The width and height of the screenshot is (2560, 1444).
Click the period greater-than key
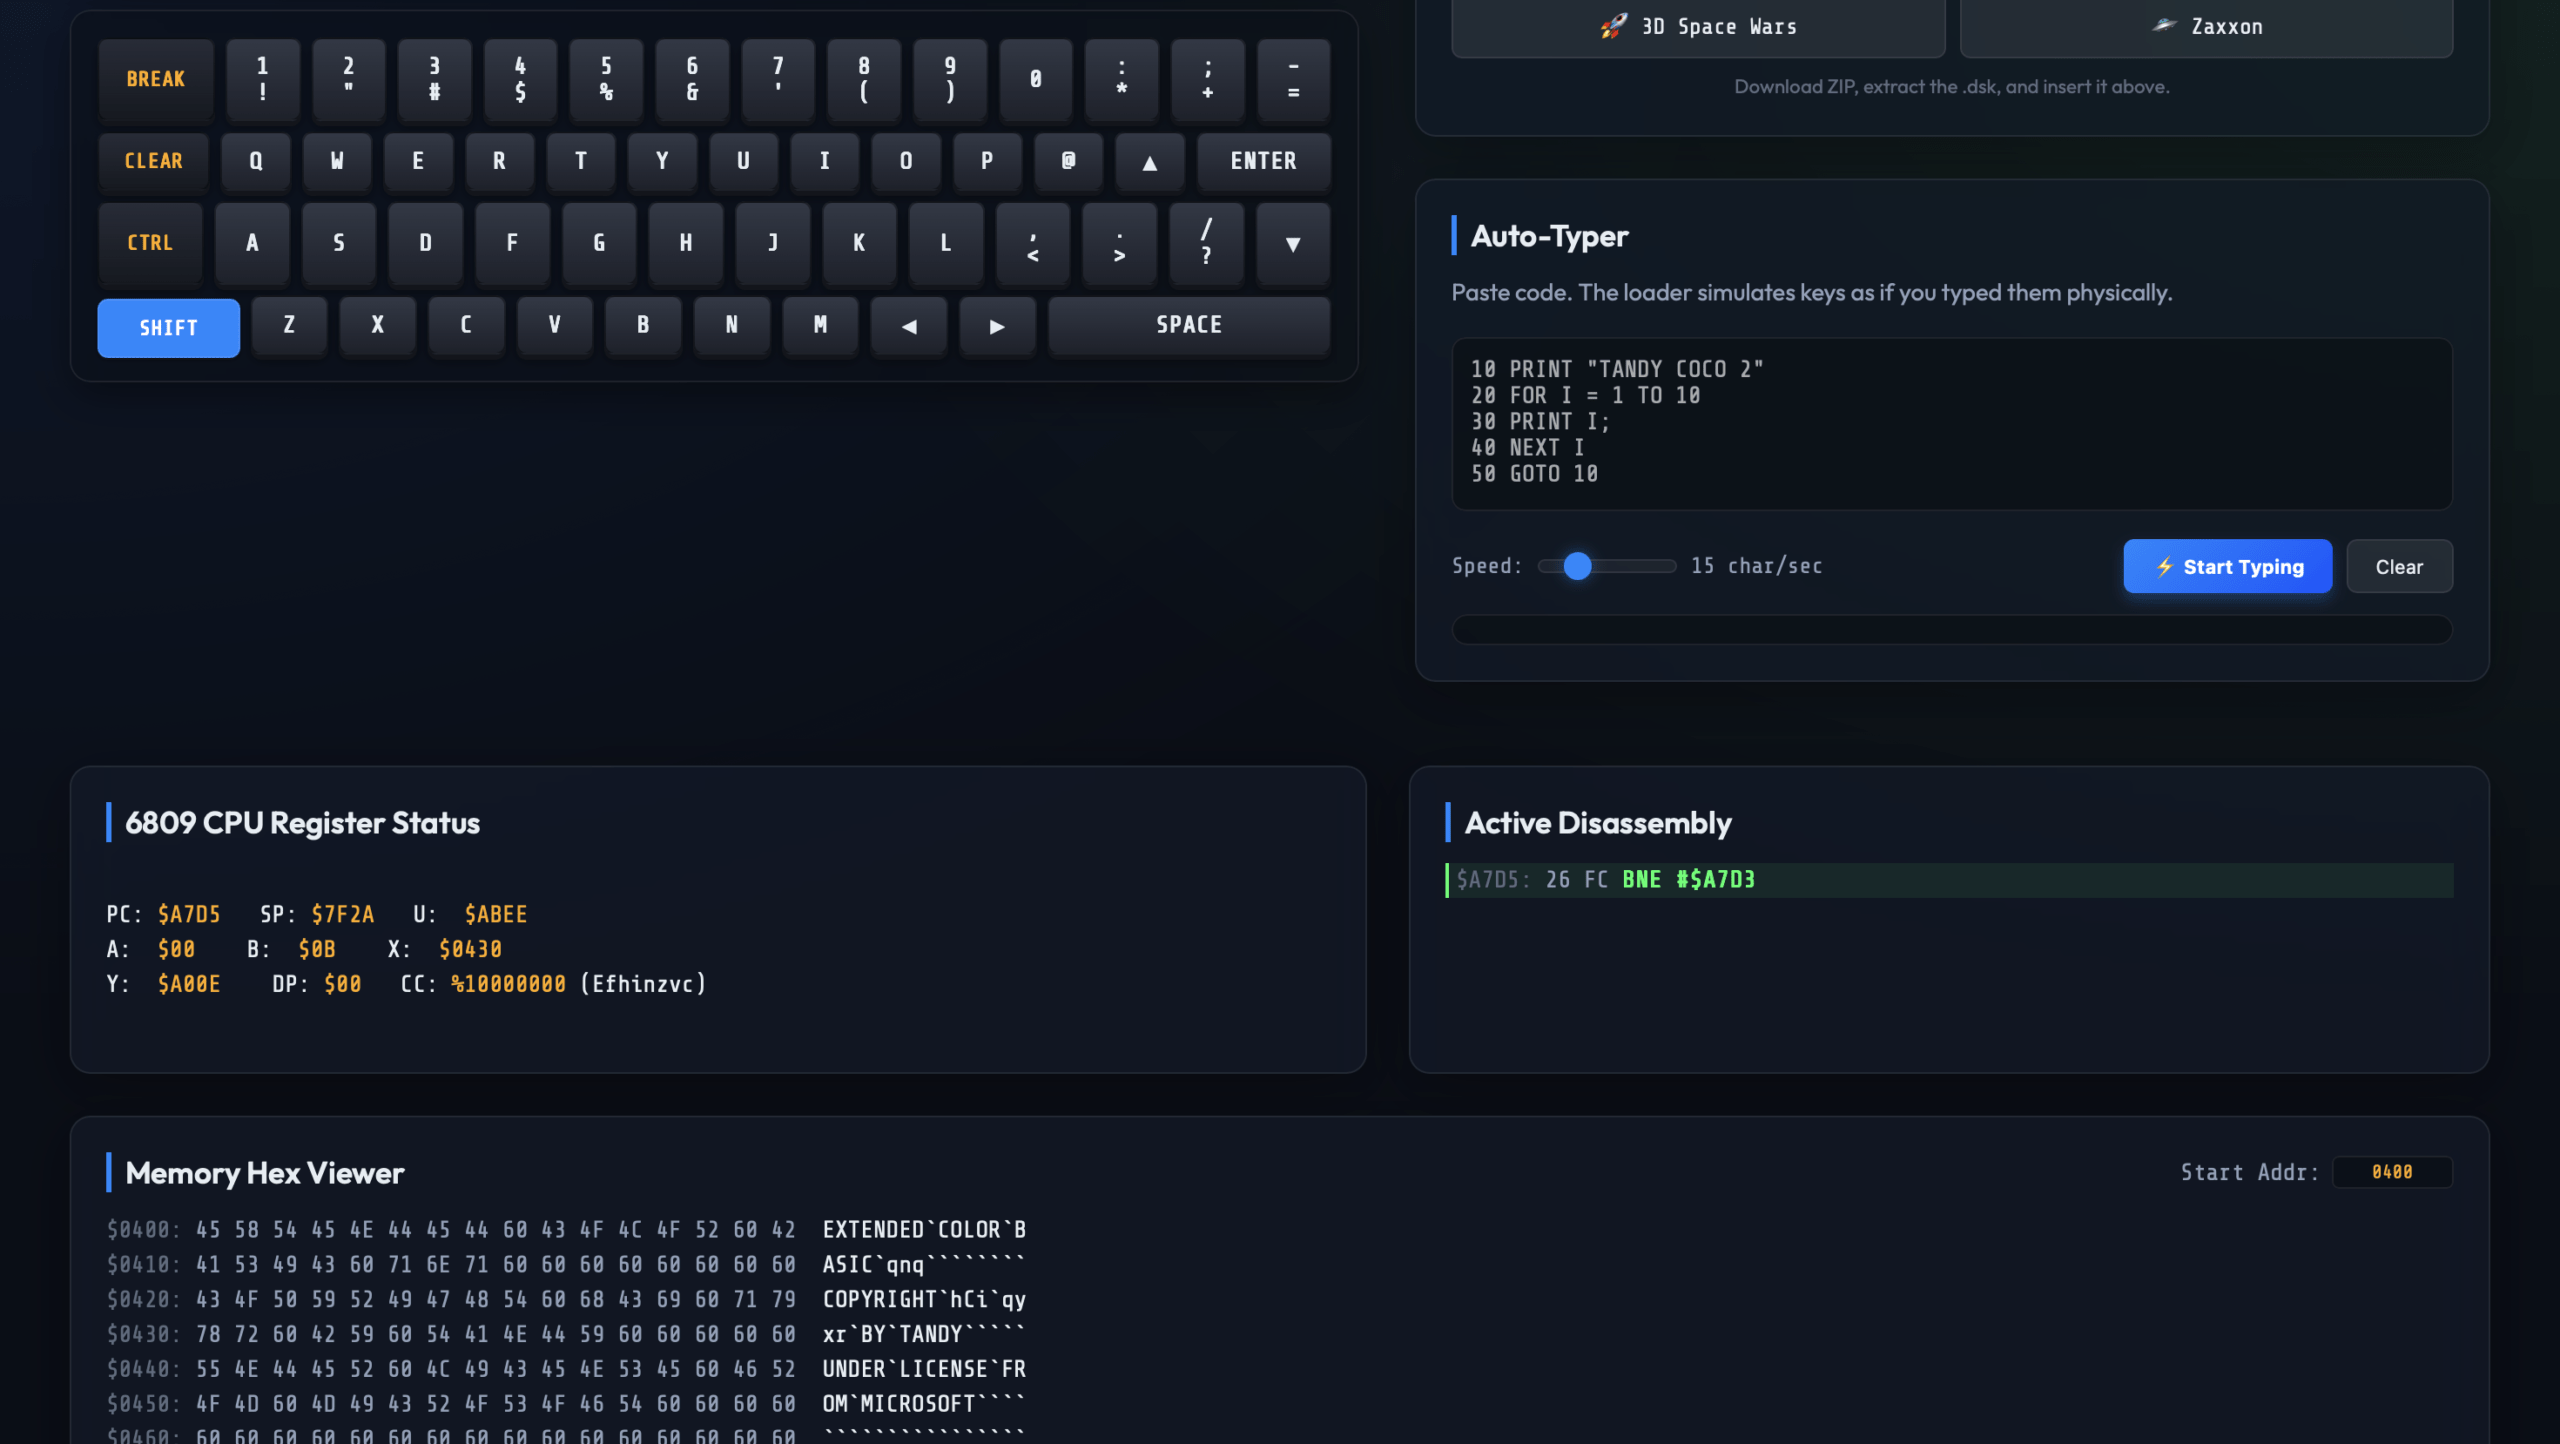tap(1120, 243)
